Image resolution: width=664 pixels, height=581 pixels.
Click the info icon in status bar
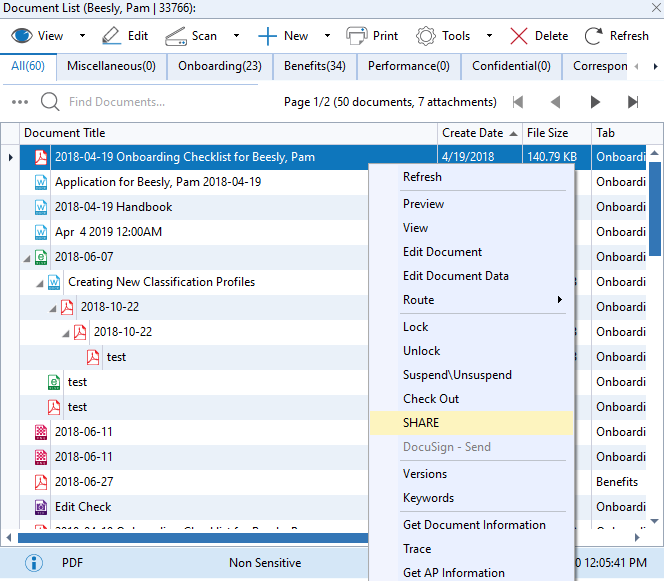(x=34, y=563)
